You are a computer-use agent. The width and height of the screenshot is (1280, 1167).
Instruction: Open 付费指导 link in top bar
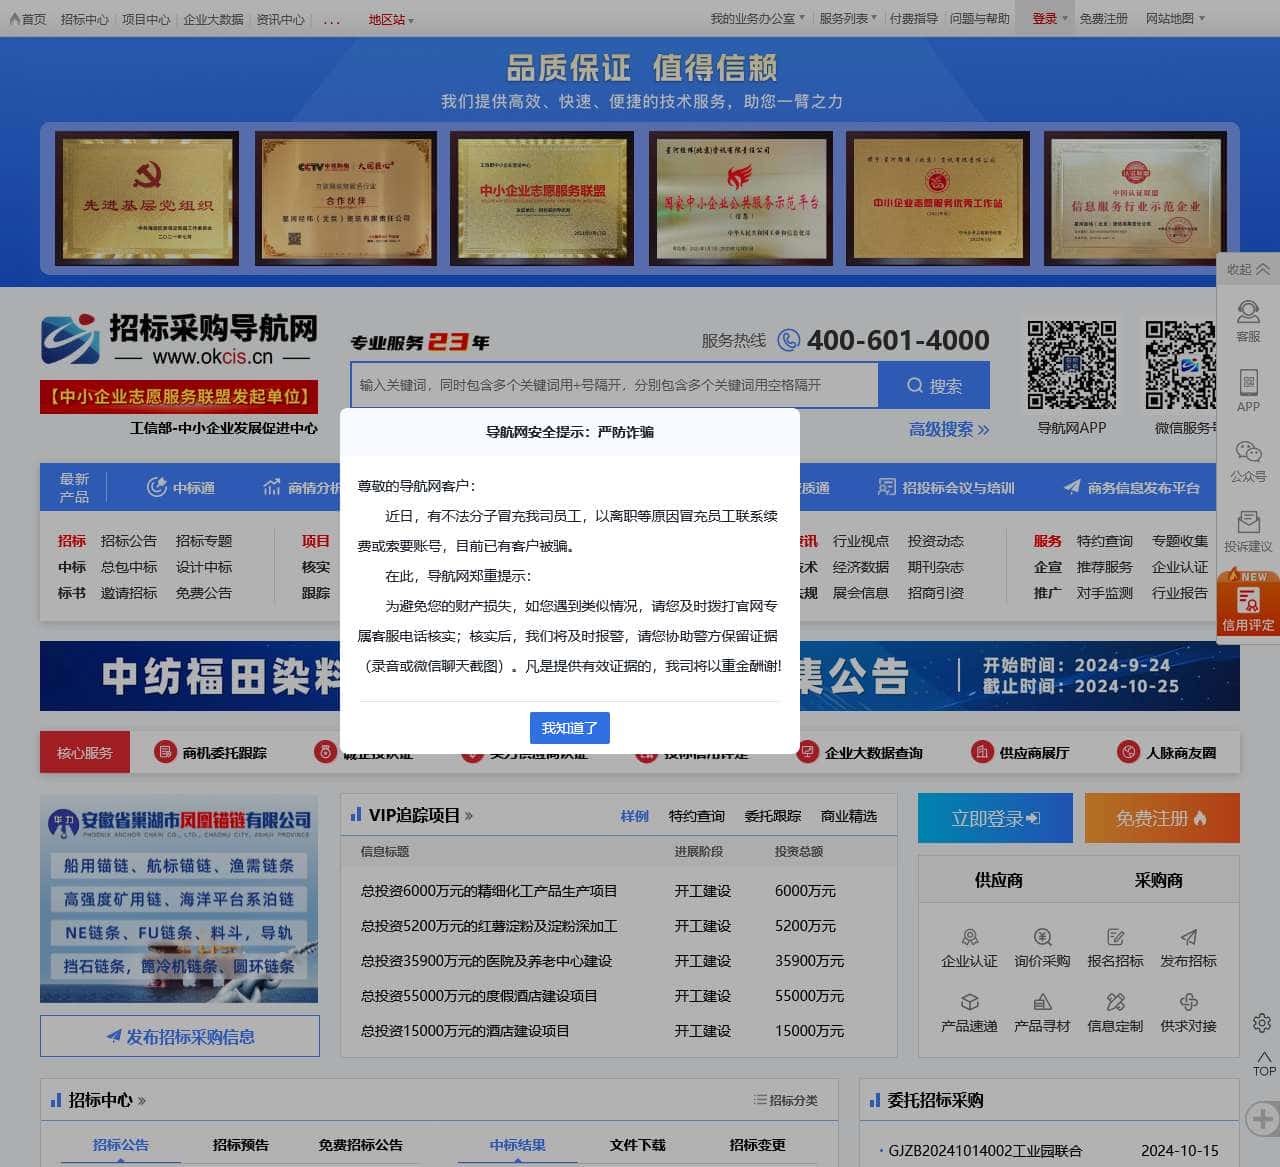point(913,19)
